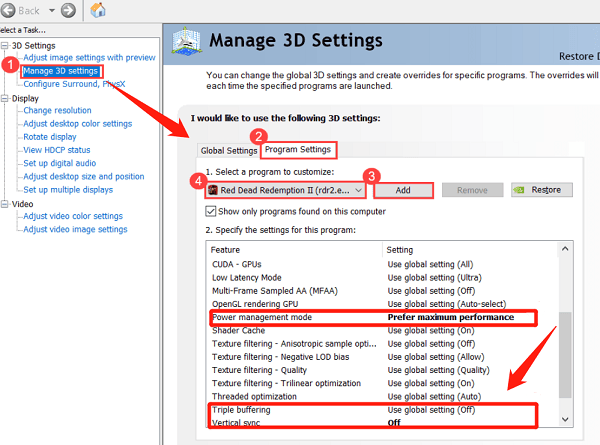600x445 pixels.
Task: Select Texture filtering - Trilinear optimization row
Action: (x=382, y=383)
